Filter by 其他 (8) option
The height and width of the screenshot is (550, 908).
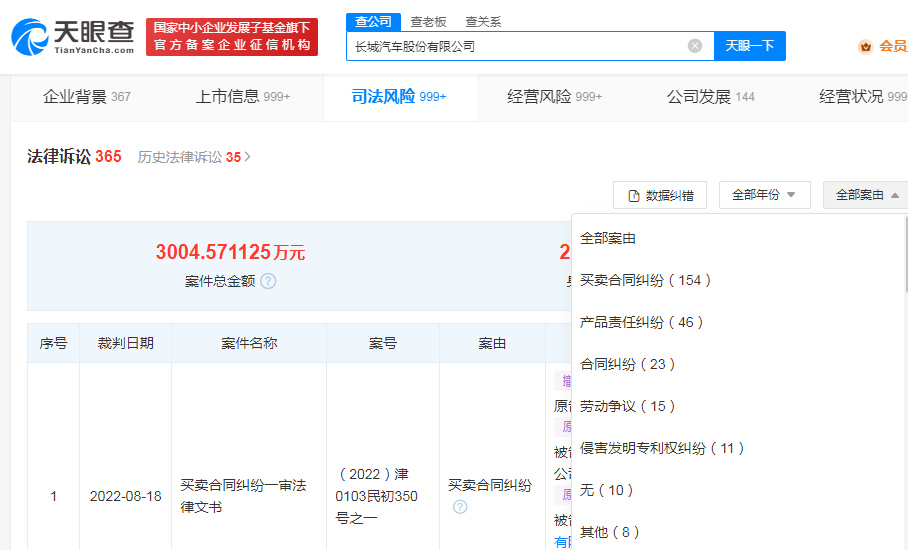(609, 532)
